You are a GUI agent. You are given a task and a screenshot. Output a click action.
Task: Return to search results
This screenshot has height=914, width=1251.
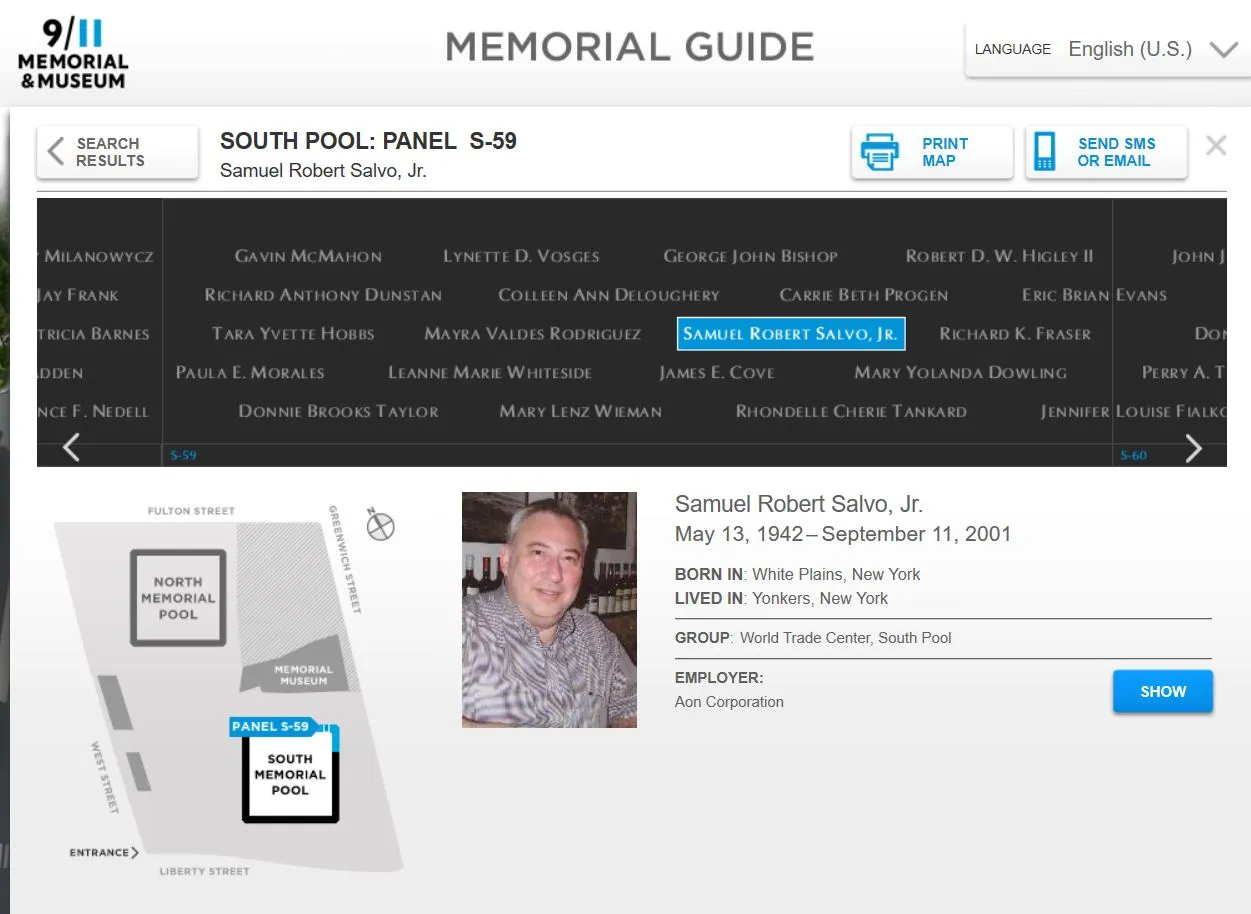coord(115,151)
